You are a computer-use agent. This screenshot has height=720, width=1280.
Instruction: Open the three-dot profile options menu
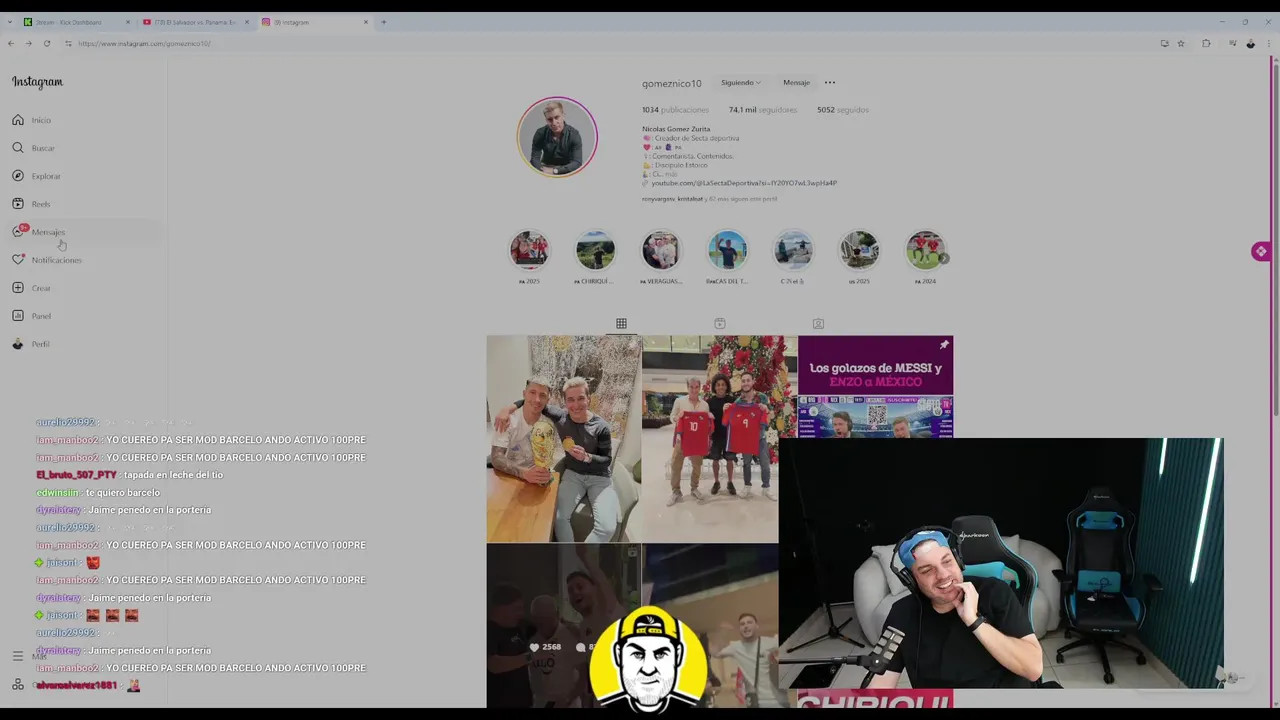tap(830, 83)
